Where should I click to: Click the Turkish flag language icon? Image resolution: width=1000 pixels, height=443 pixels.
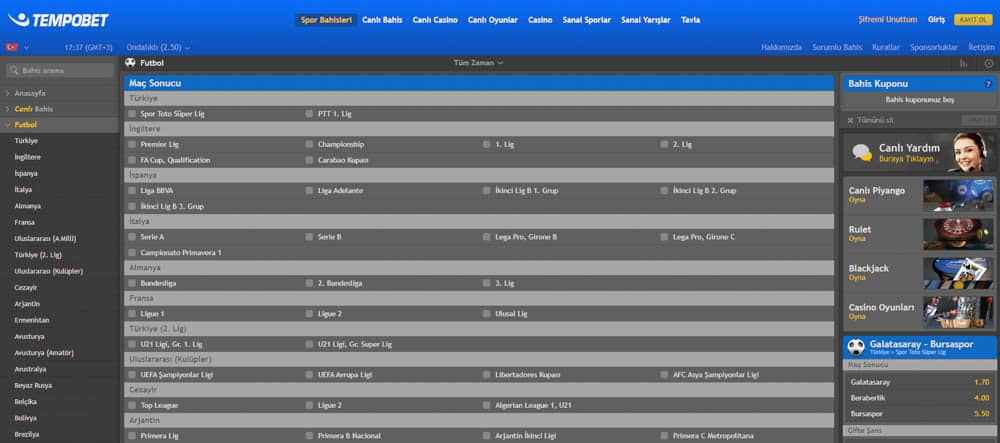[11, 47]
